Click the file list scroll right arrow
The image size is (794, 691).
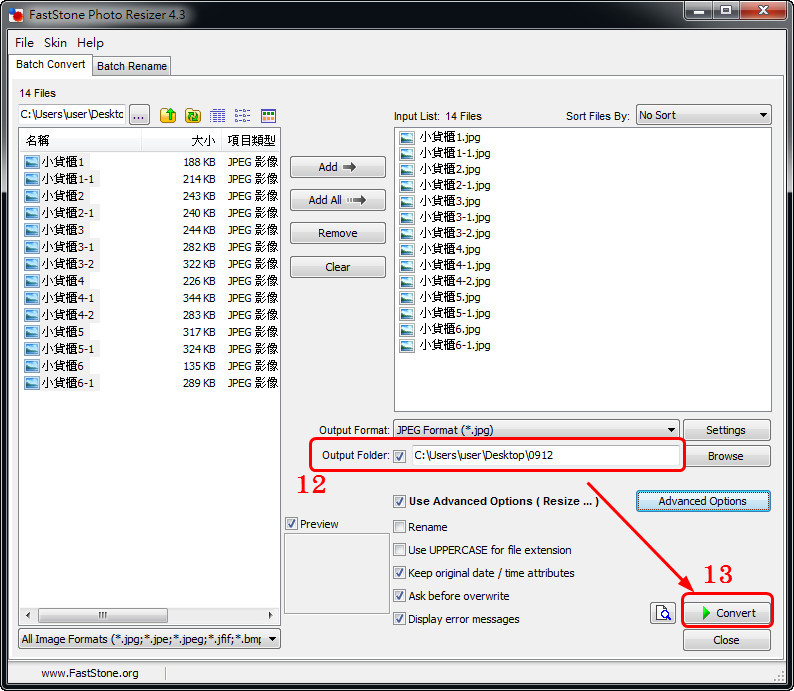pos(270,616)
